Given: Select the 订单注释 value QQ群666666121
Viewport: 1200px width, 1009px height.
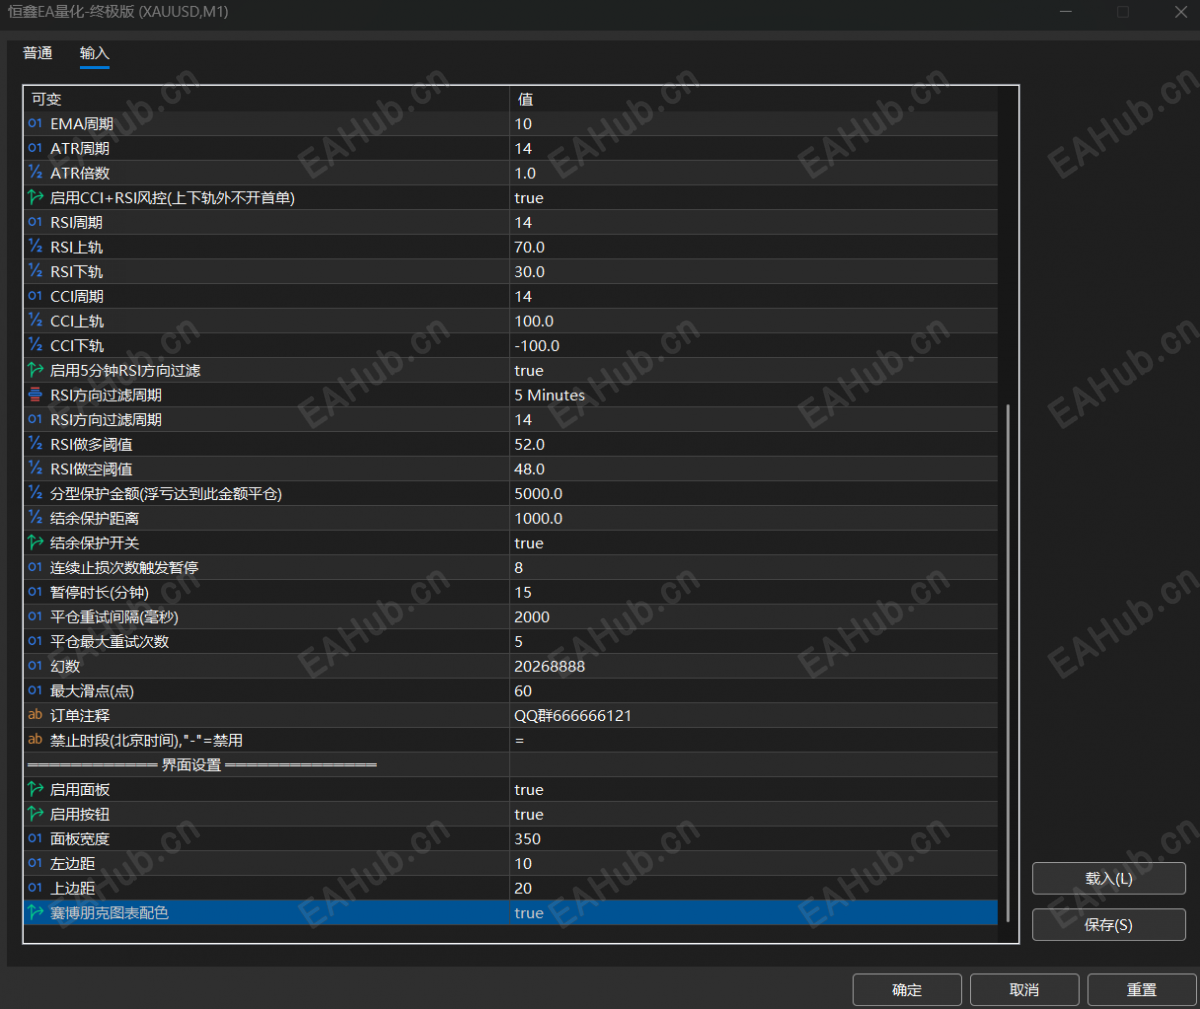Looking at the screenshot, I should (573, 716).
